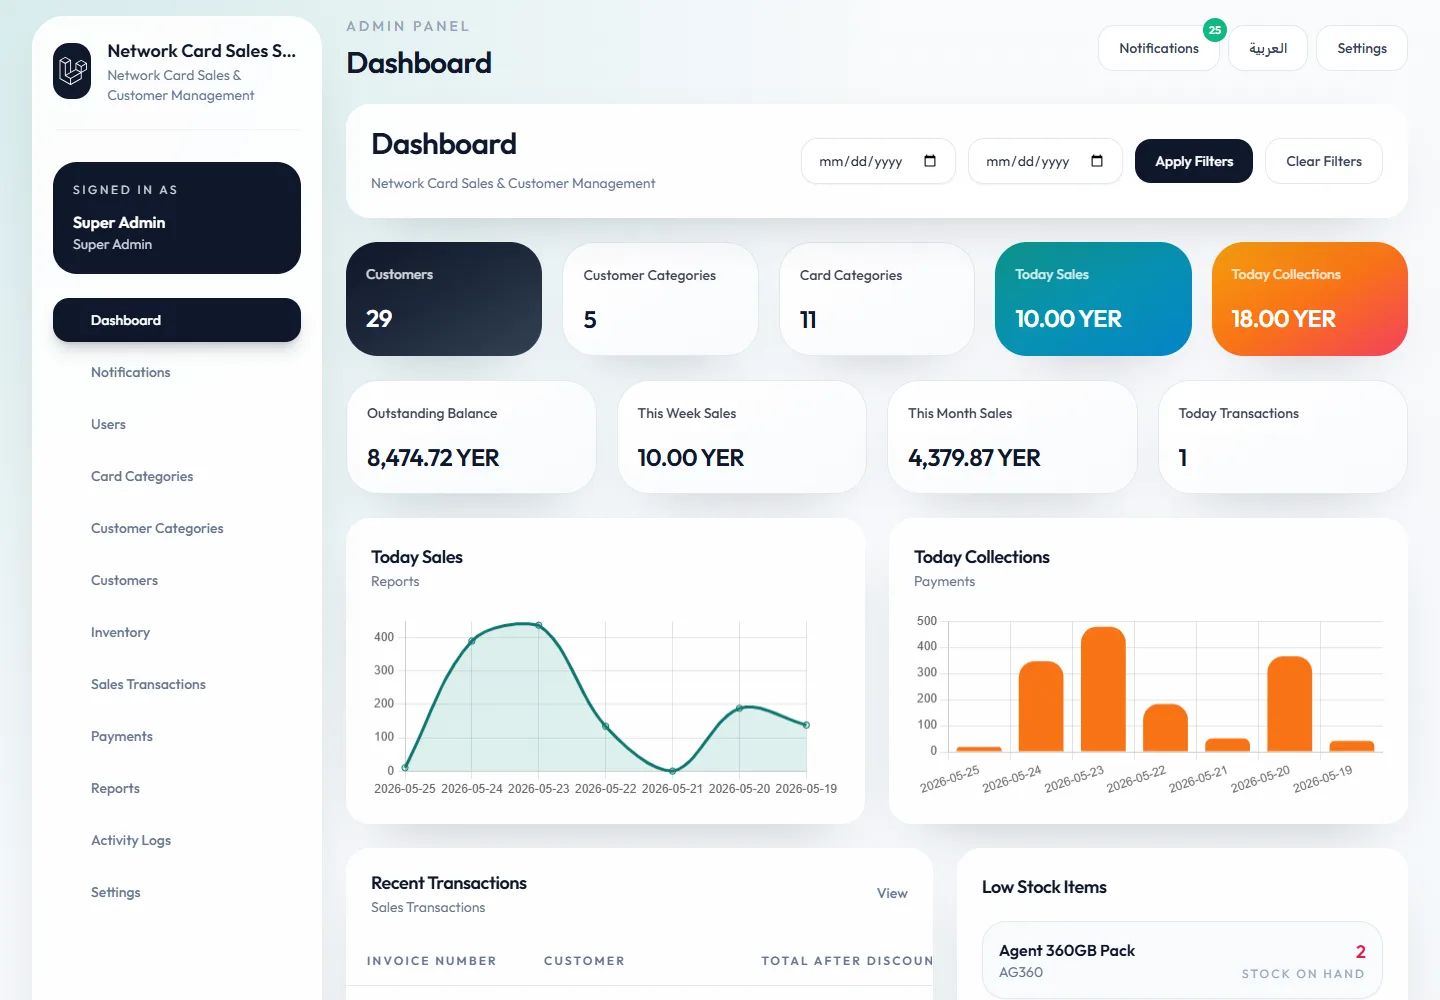Click the first mm/dd/yyyy date input
1440x1000 pixels.
pyautogui.click(x=878, y=161)
